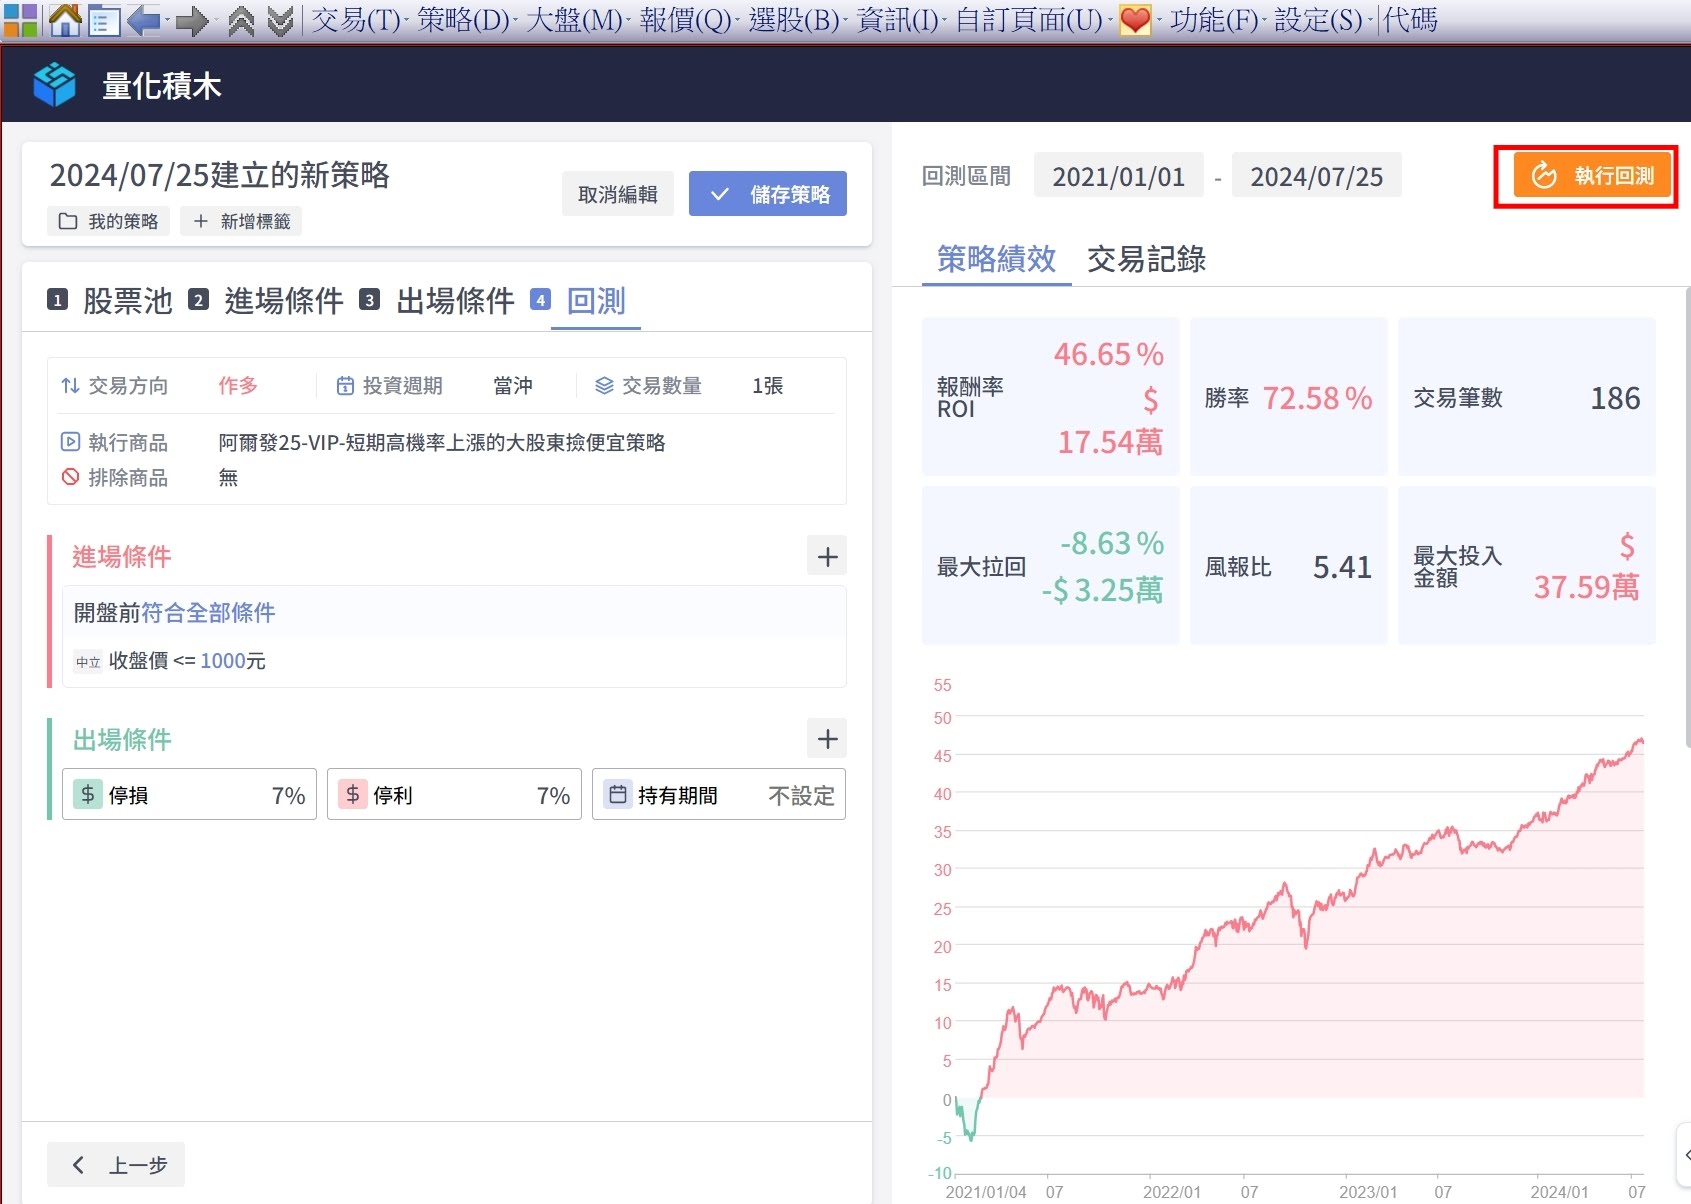1691x1204 pixels.
Task: Click the double down chevron icon
Action: point(281,20)
